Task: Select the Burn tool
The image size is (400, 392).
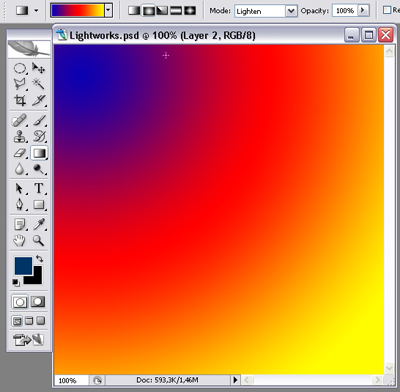Action: 38,169
